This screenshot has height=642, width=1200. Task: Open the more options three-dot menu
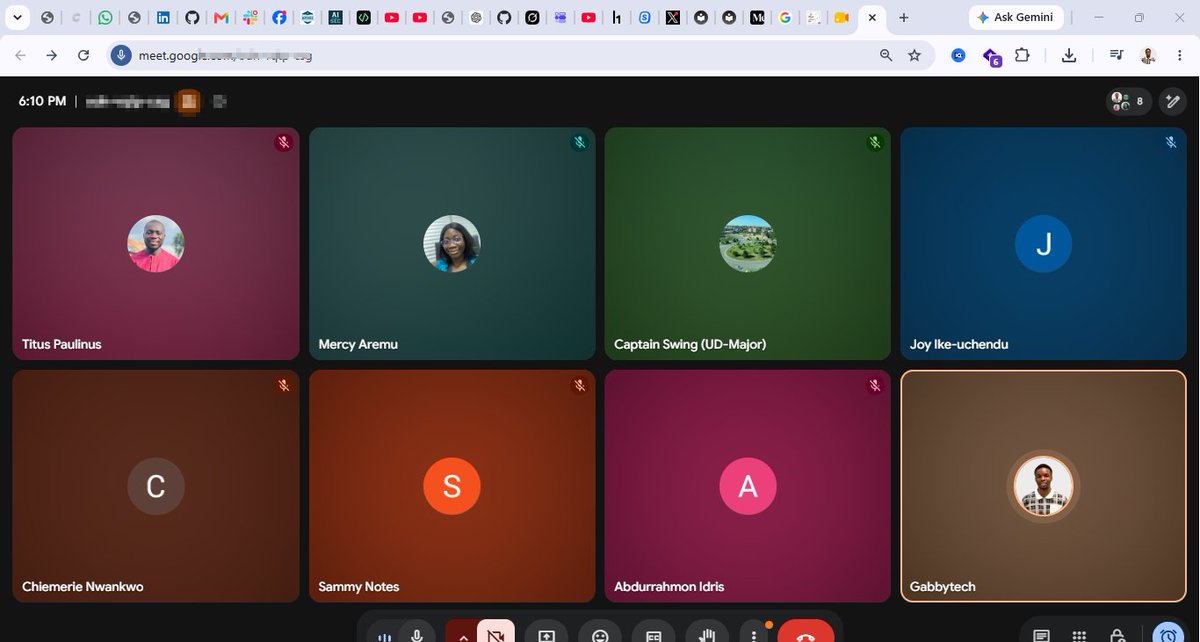pos(753,635)
